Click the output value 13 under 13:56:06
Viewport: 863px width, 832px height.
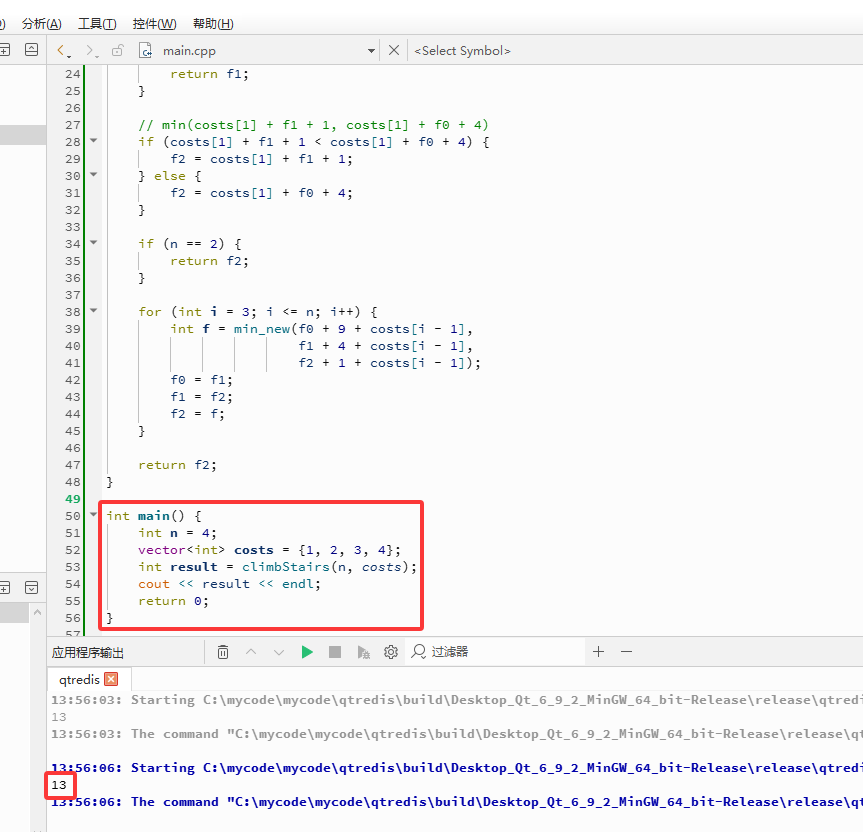point(59,785)
